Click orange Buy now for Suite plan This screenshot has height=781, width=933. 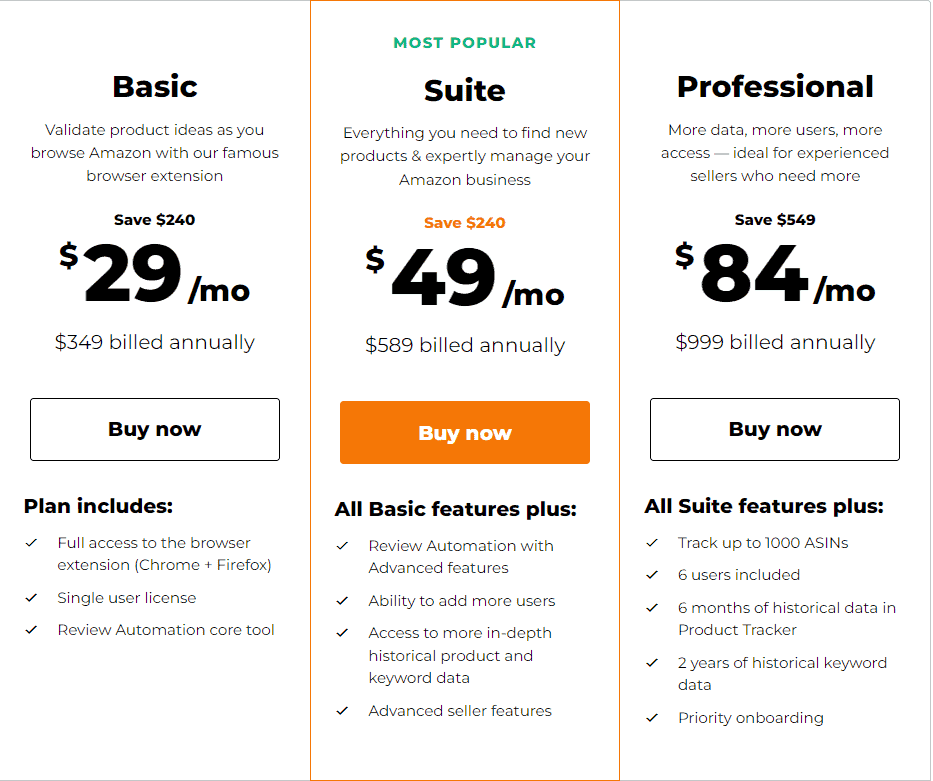[x=465, y=432]
